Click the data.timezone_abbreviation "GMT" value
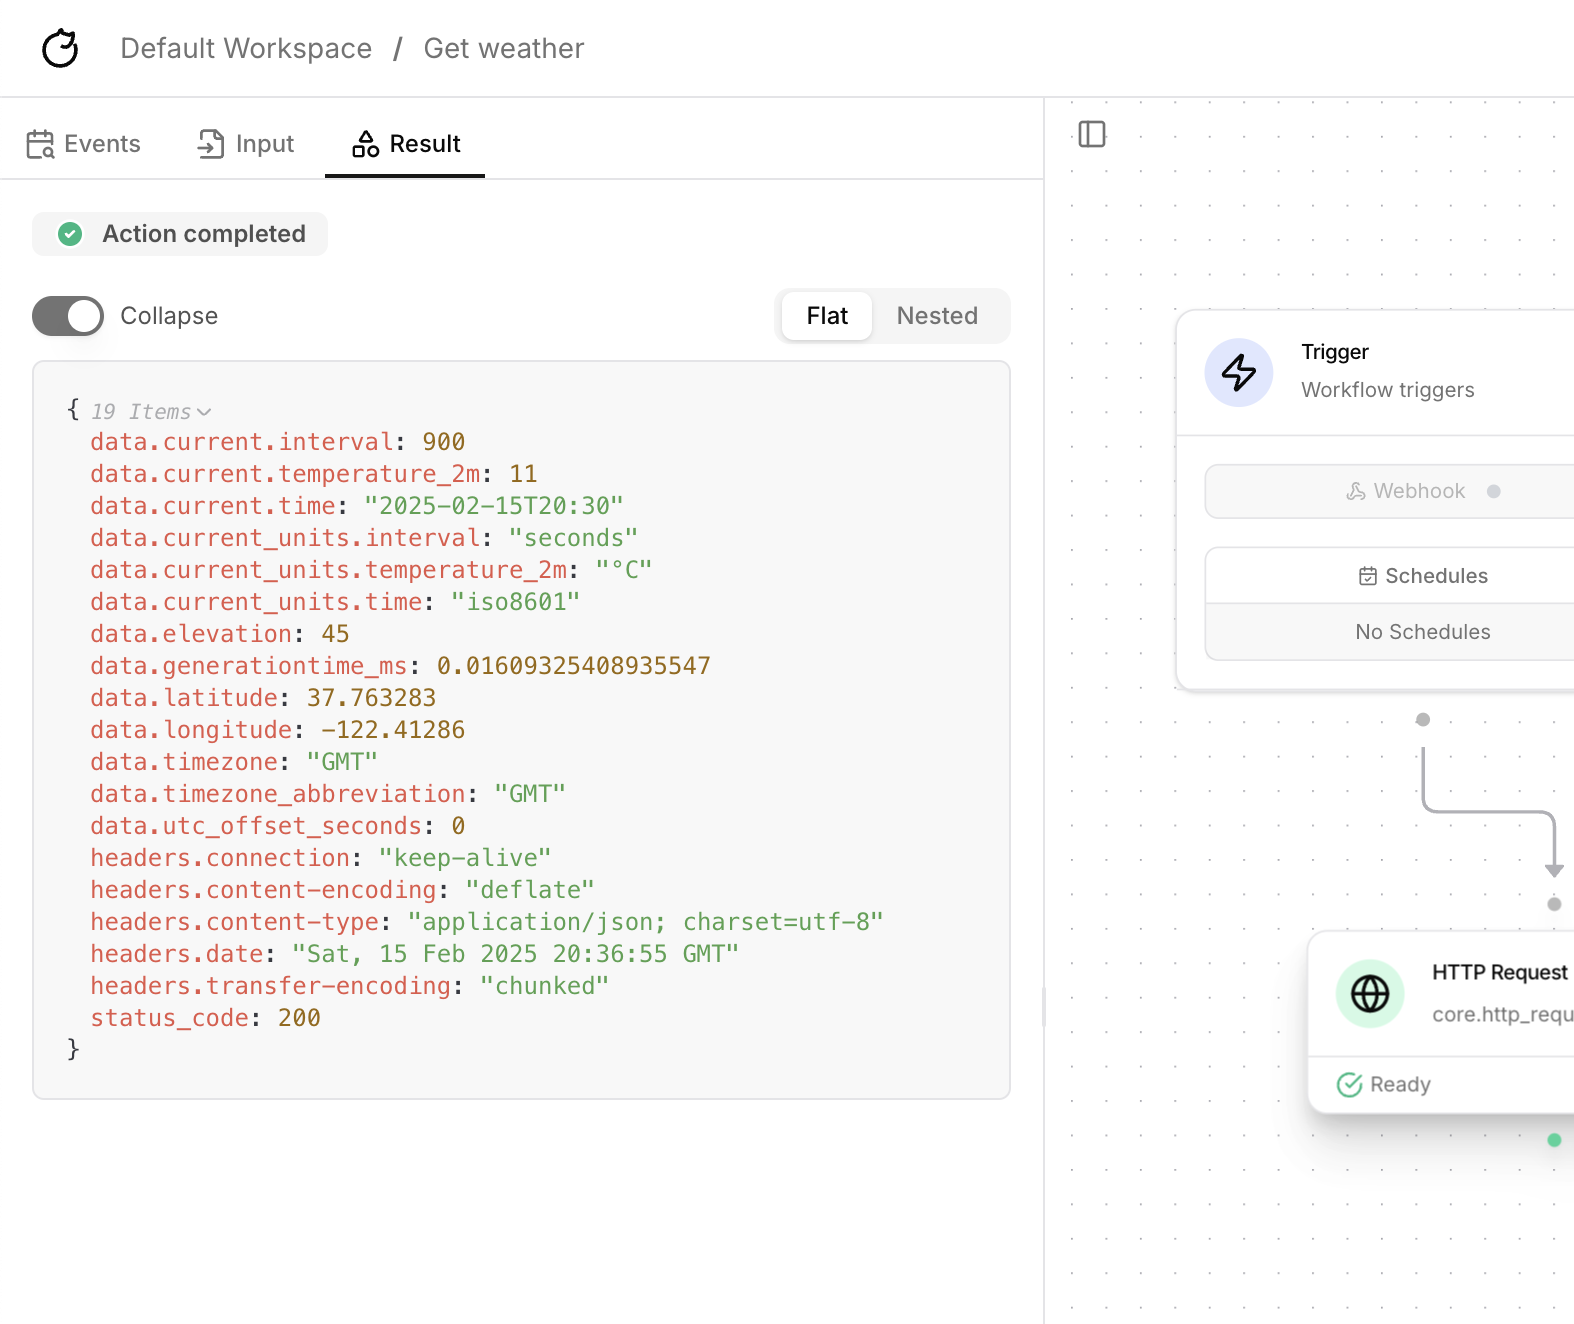This screenshot has width=1574, height=1324. 530,794
